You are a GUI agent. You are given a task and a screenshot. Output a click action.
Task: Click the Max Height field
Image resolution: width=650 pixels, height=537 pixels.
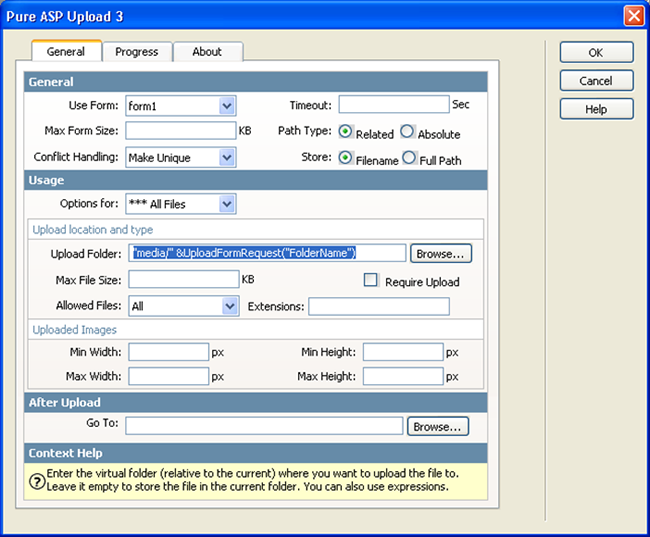coord(403,376)
